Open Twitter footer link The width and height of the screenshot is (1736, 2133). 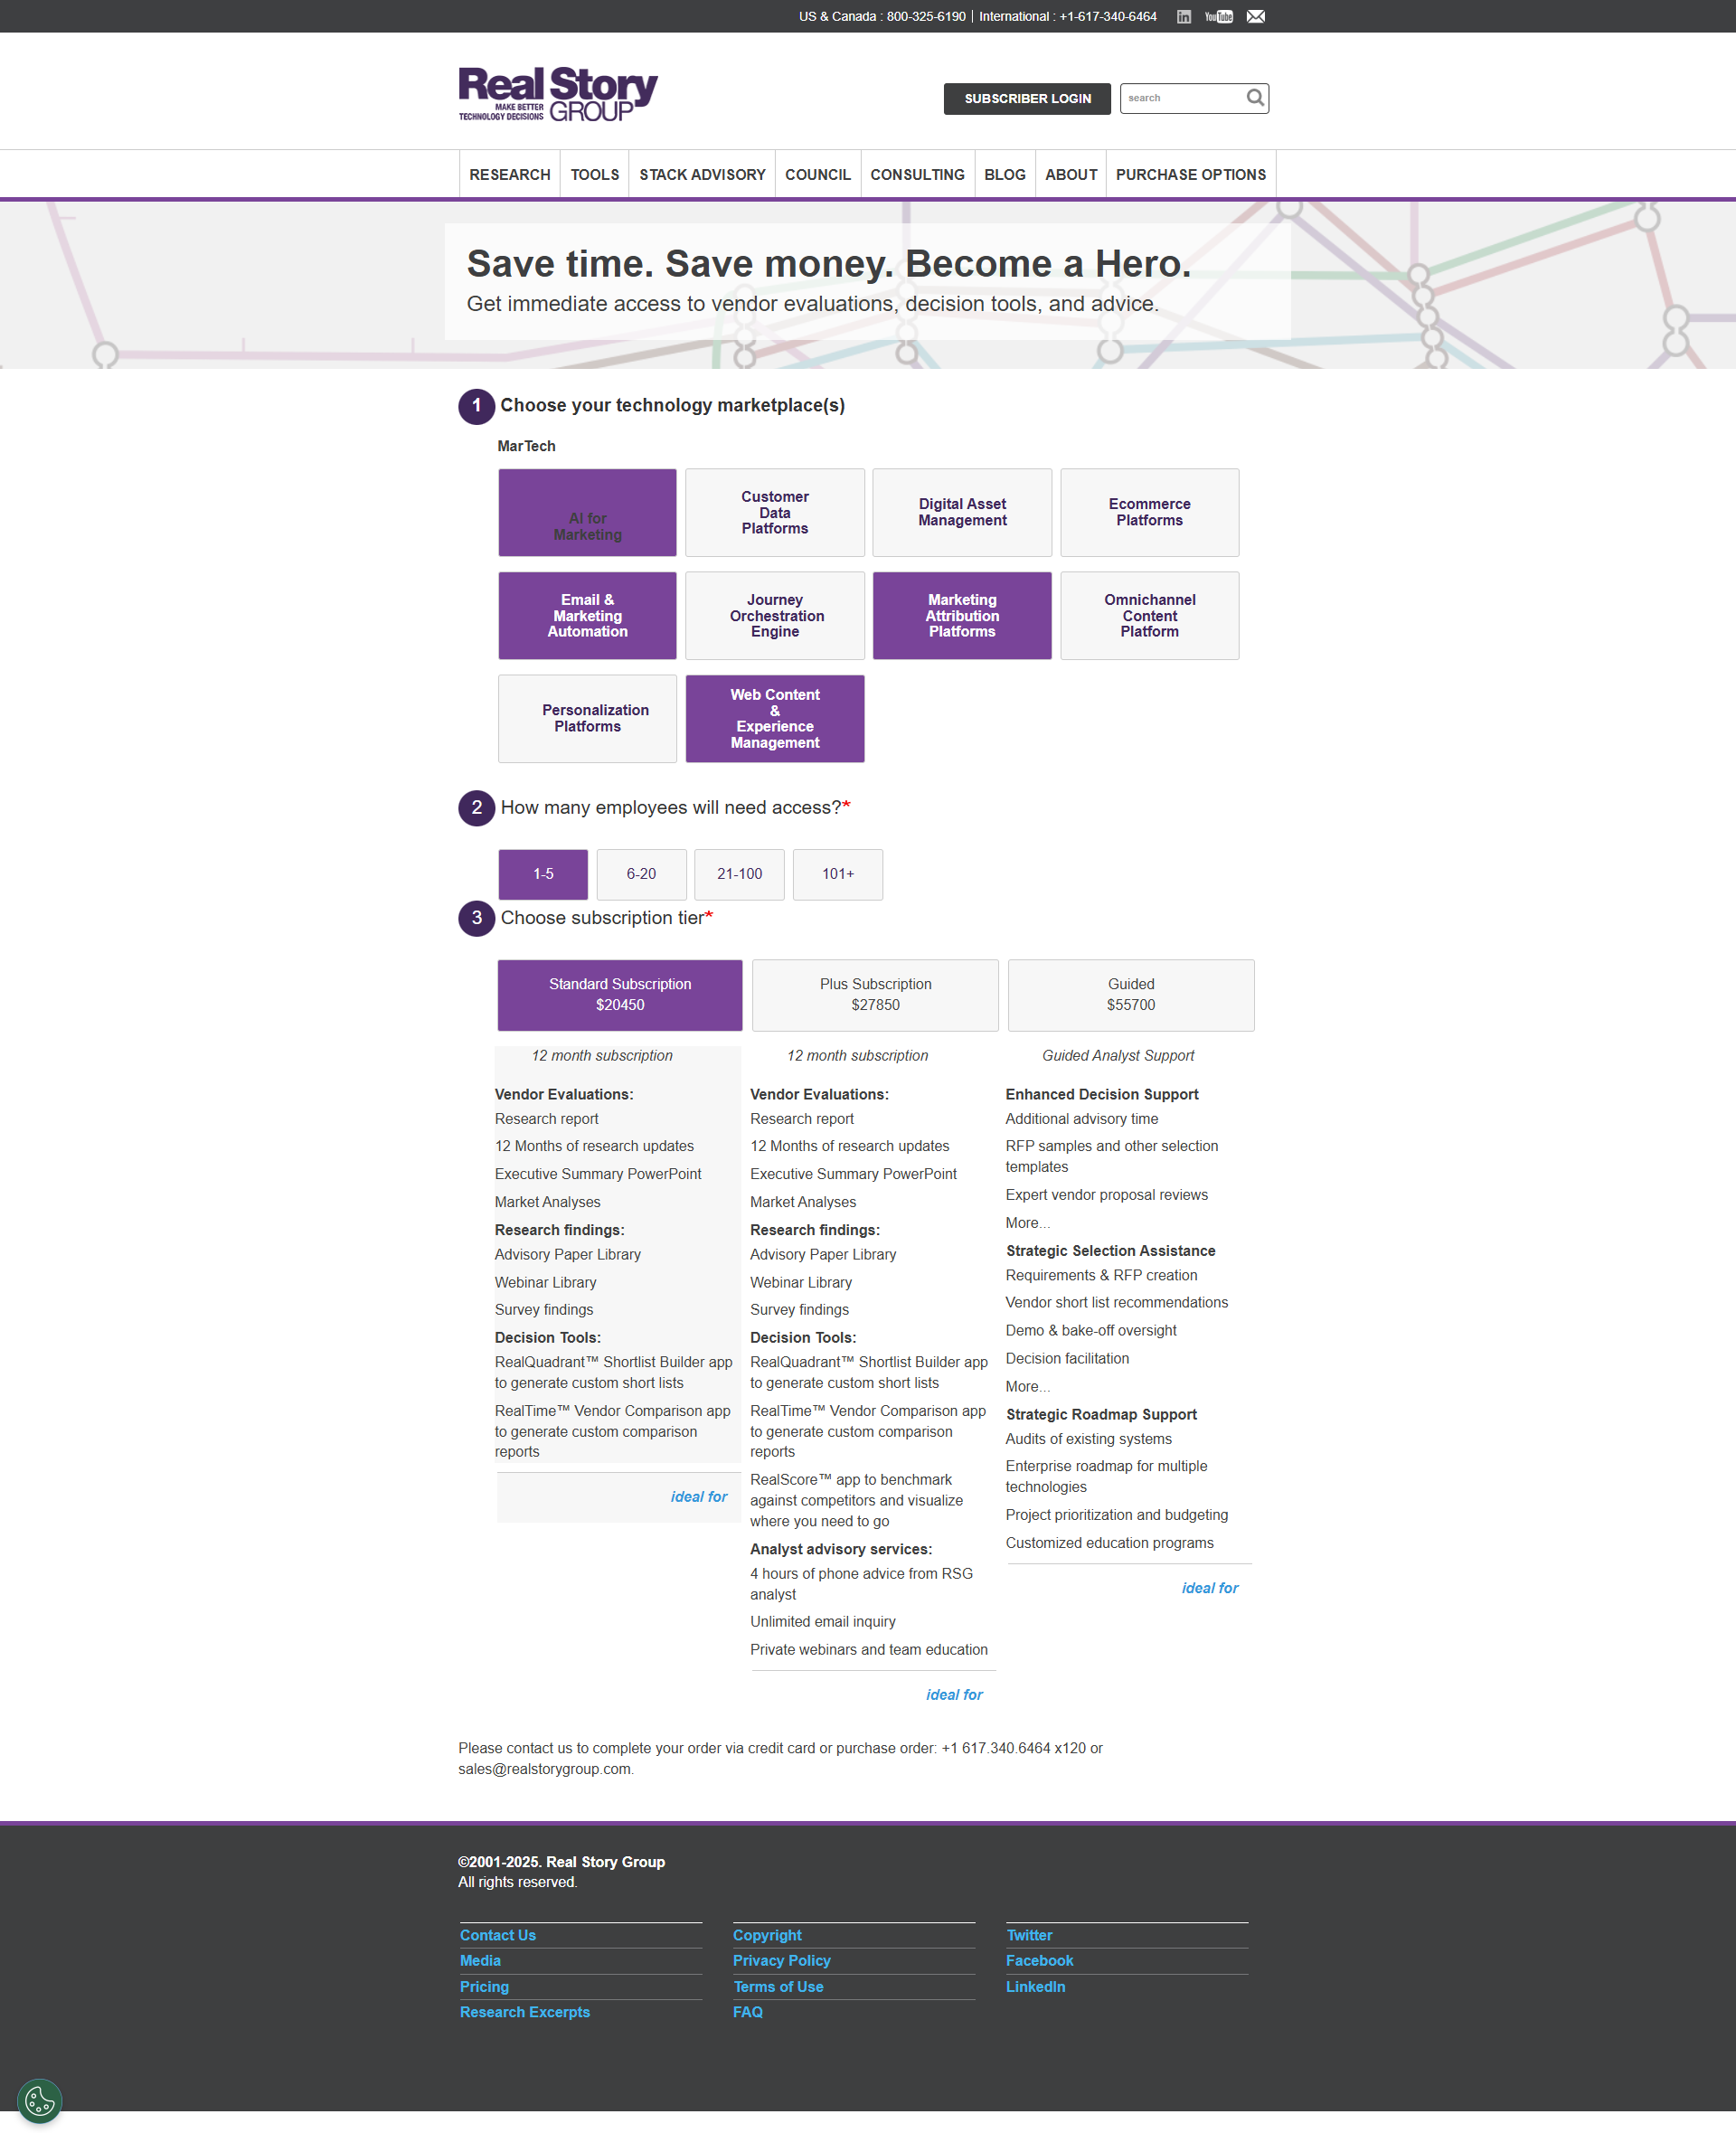1029,1935
